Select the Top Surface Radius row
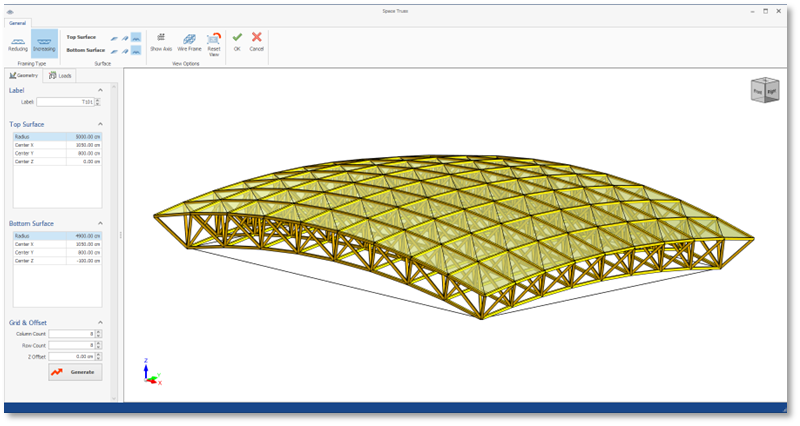Screen dimensions: 800x426 point(56,136)
